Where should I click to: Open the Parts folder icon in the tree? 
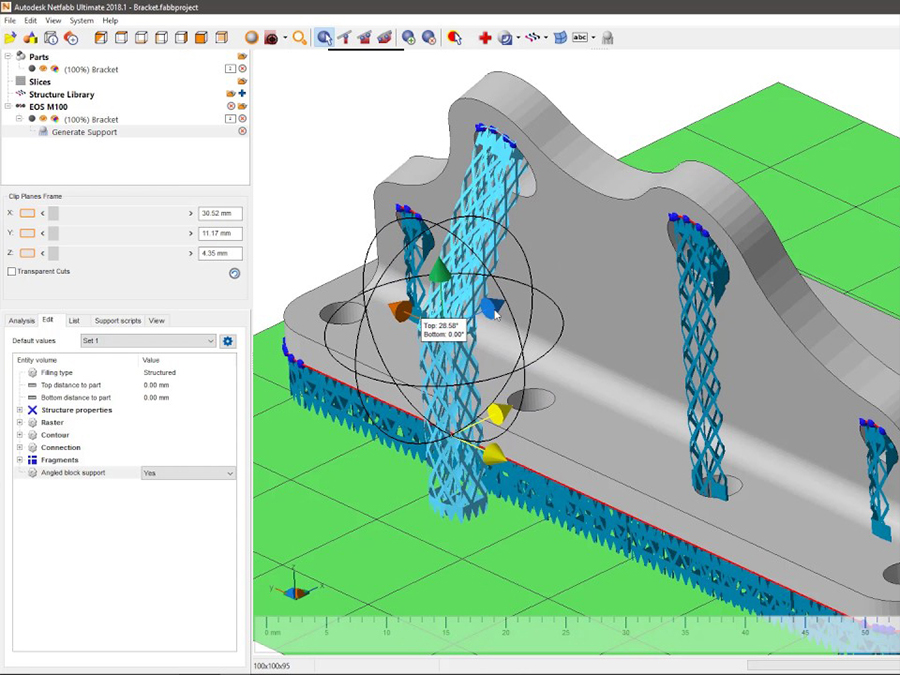point(243,57)
